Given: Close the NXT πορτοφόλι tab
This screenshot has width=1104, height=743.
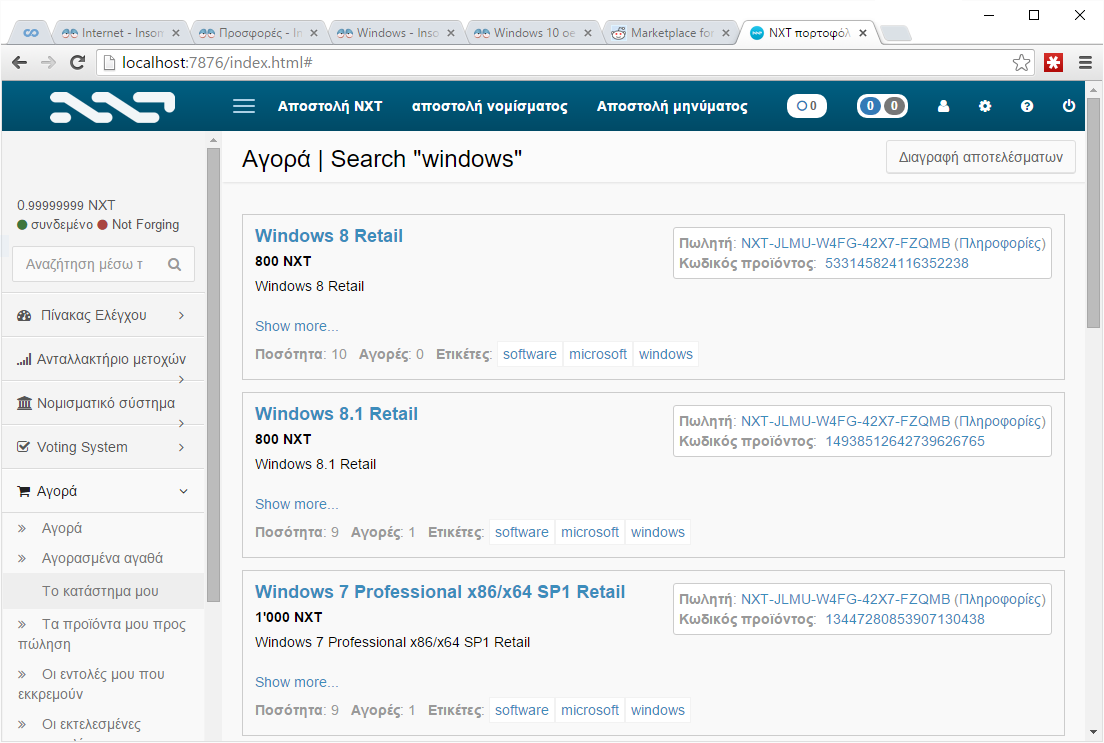Looking at the screenshot, I should [863, 33].
